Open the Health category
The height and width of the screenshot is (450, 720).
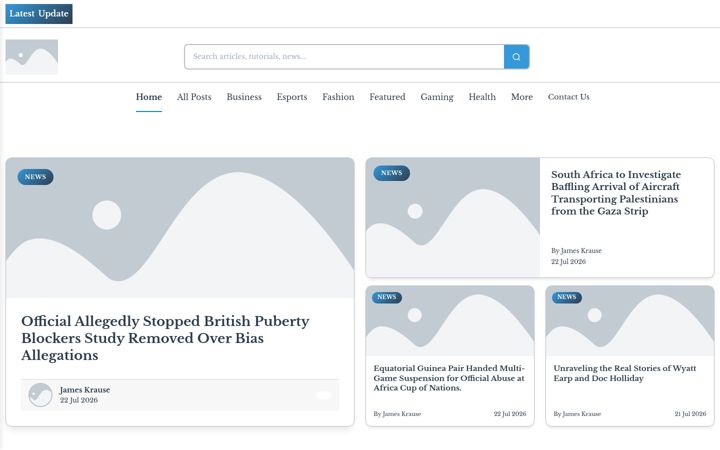pyautogui.click(x=482, y=97)
